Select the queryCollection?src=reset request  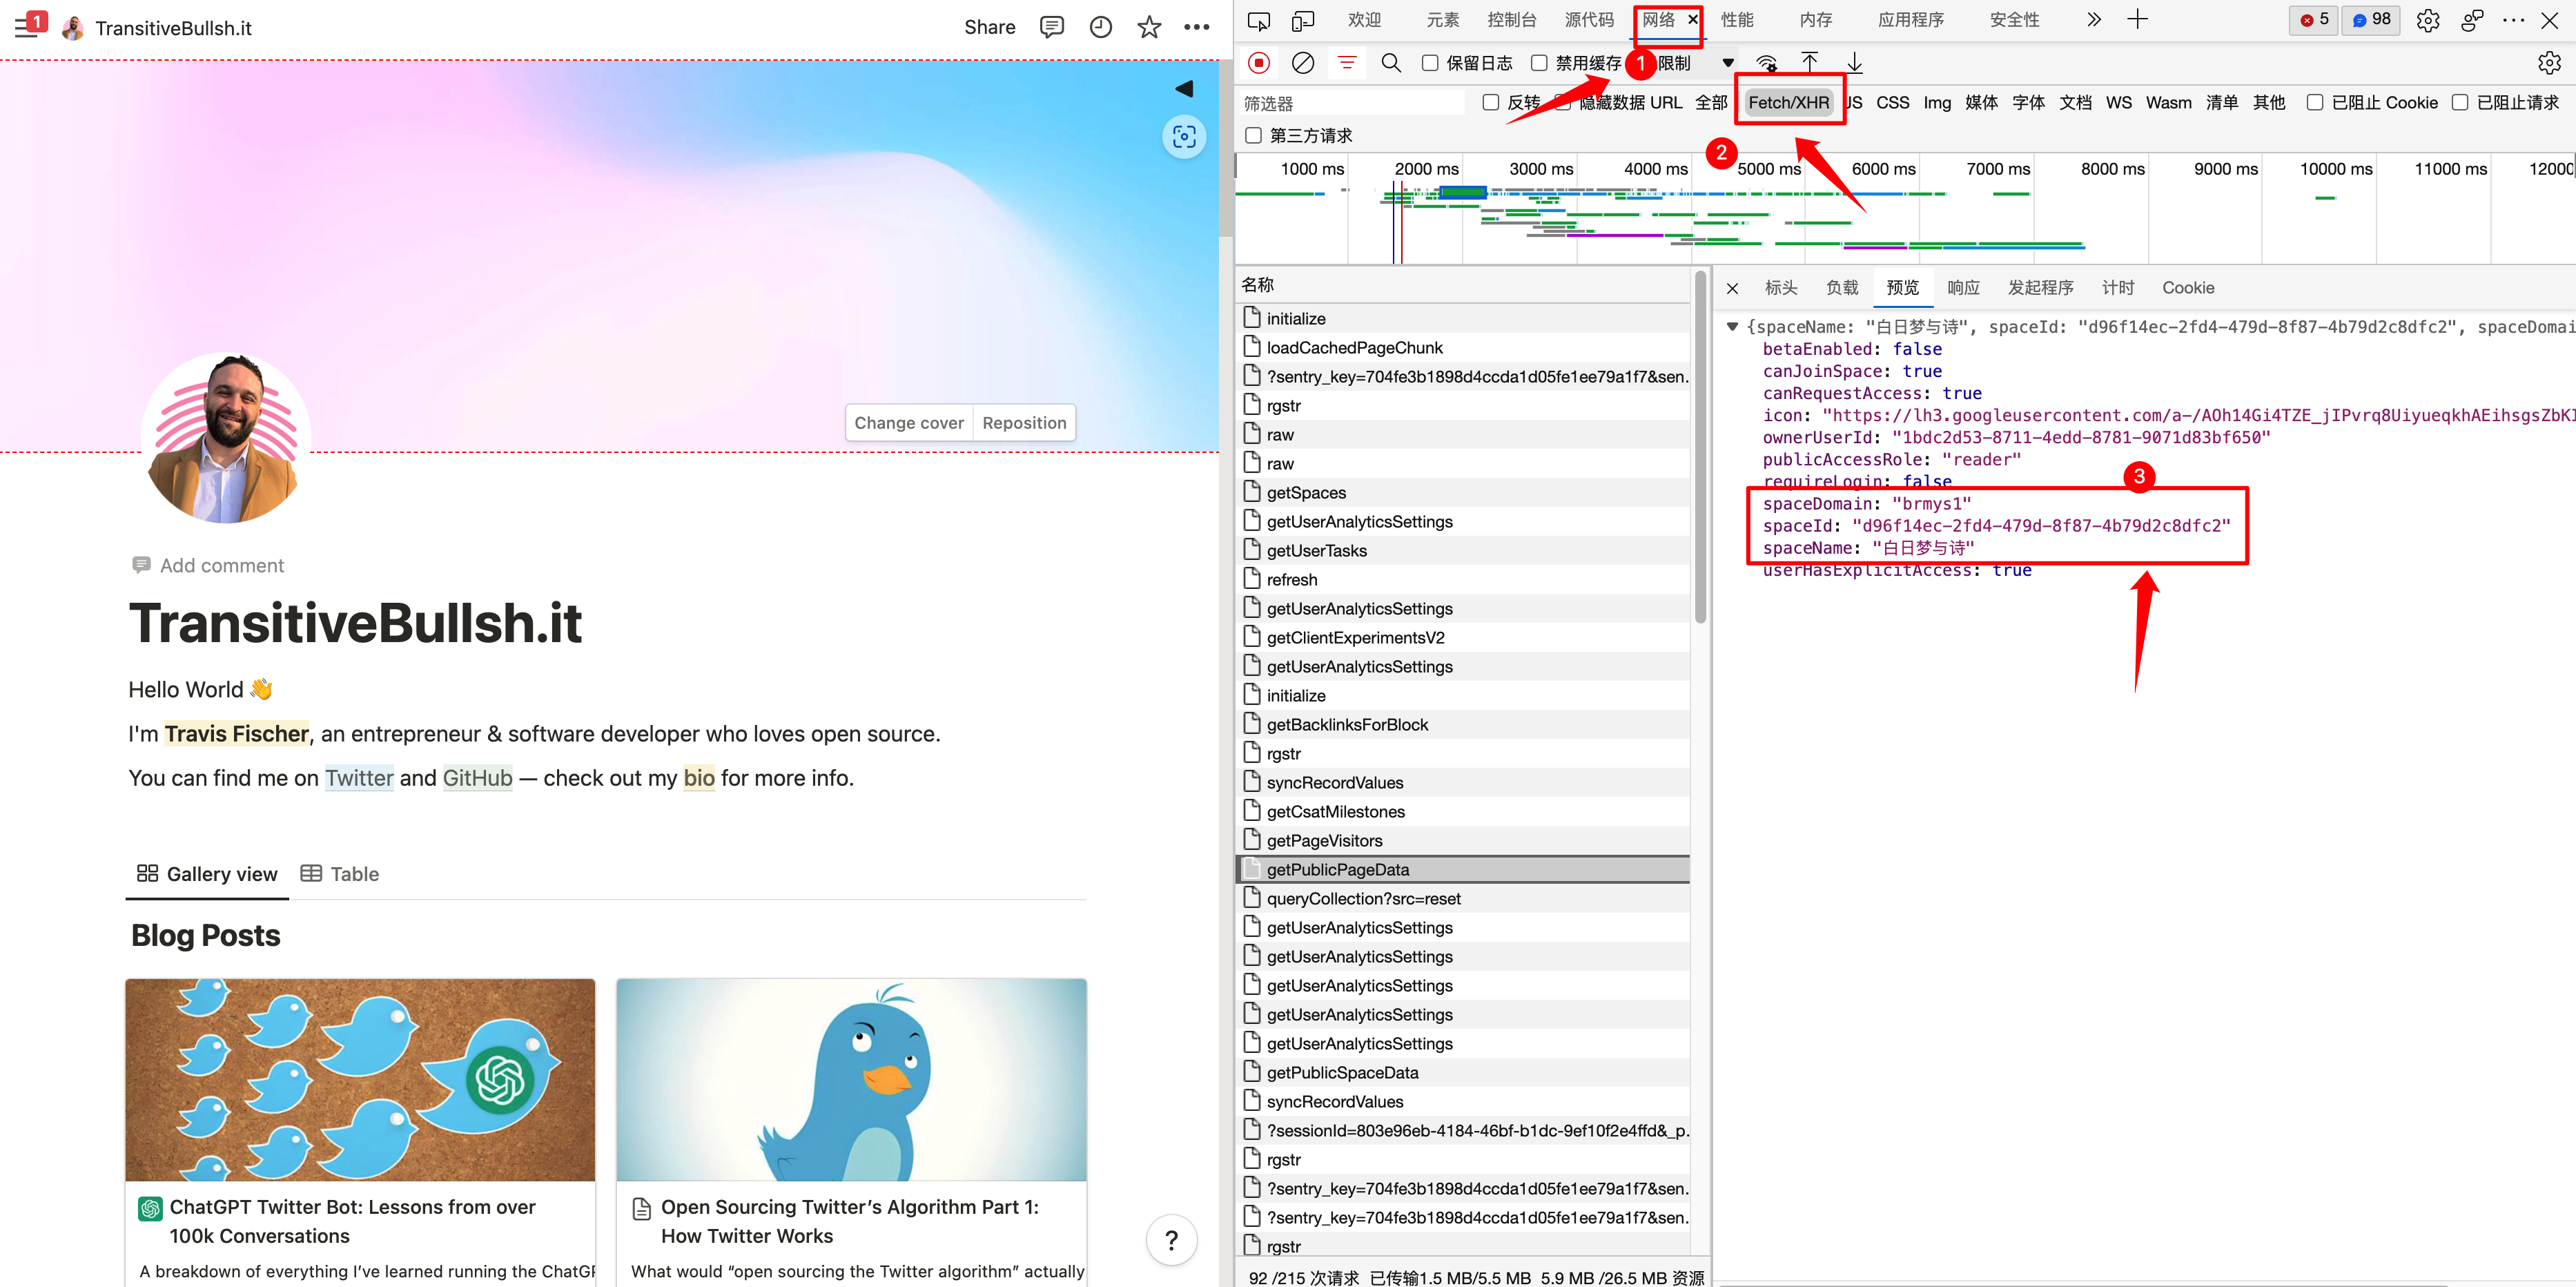click(1463, 898)
